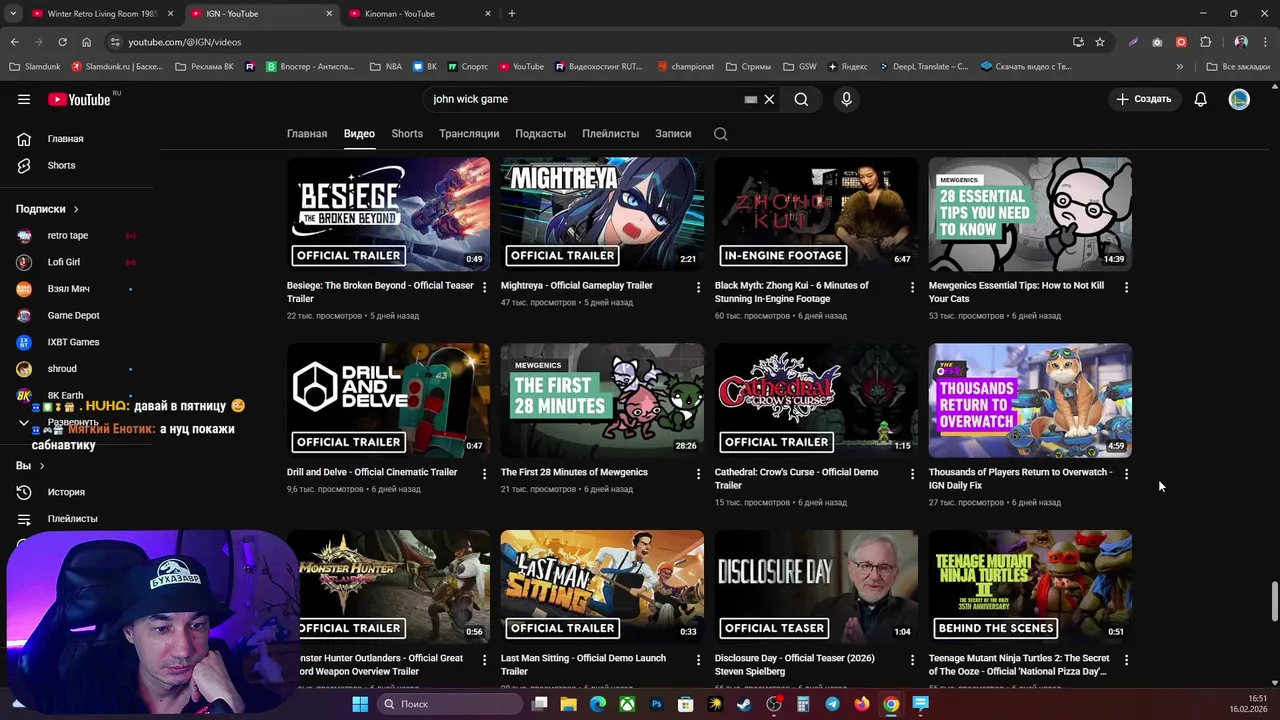Viewport: 1280px width, 720px height.
Task: Expand the Подписки section
Action: (x=47, y=209)
